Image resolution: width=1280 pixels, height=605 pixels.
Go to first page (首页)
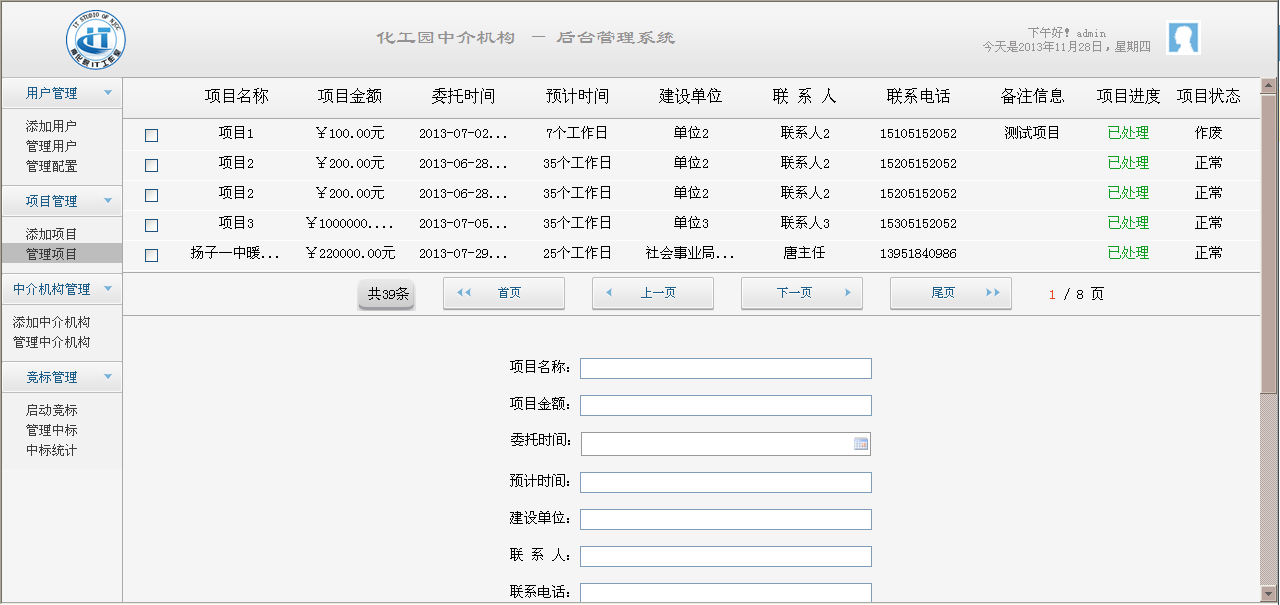pos(504,293)
